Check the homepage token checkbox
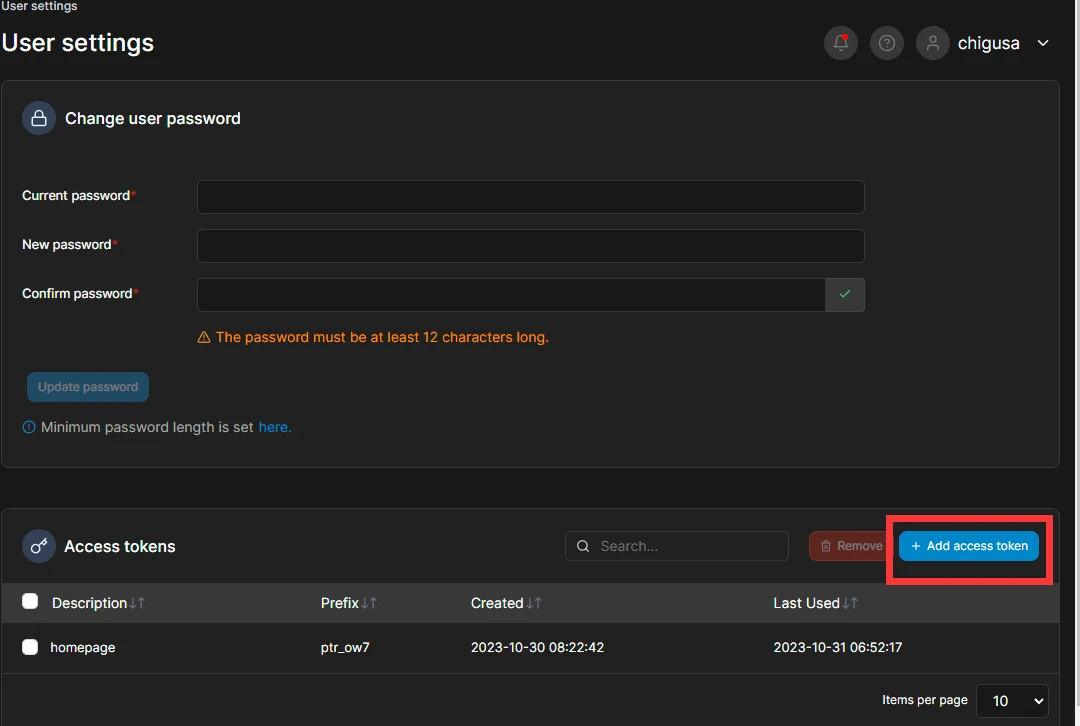 click(x=30, y=647)
